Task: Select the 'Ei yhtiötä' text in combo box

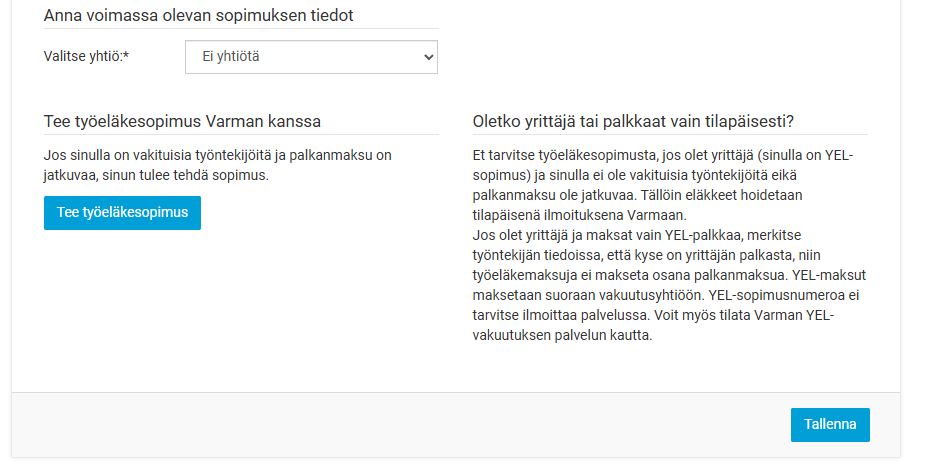Action: coord(231,56)
